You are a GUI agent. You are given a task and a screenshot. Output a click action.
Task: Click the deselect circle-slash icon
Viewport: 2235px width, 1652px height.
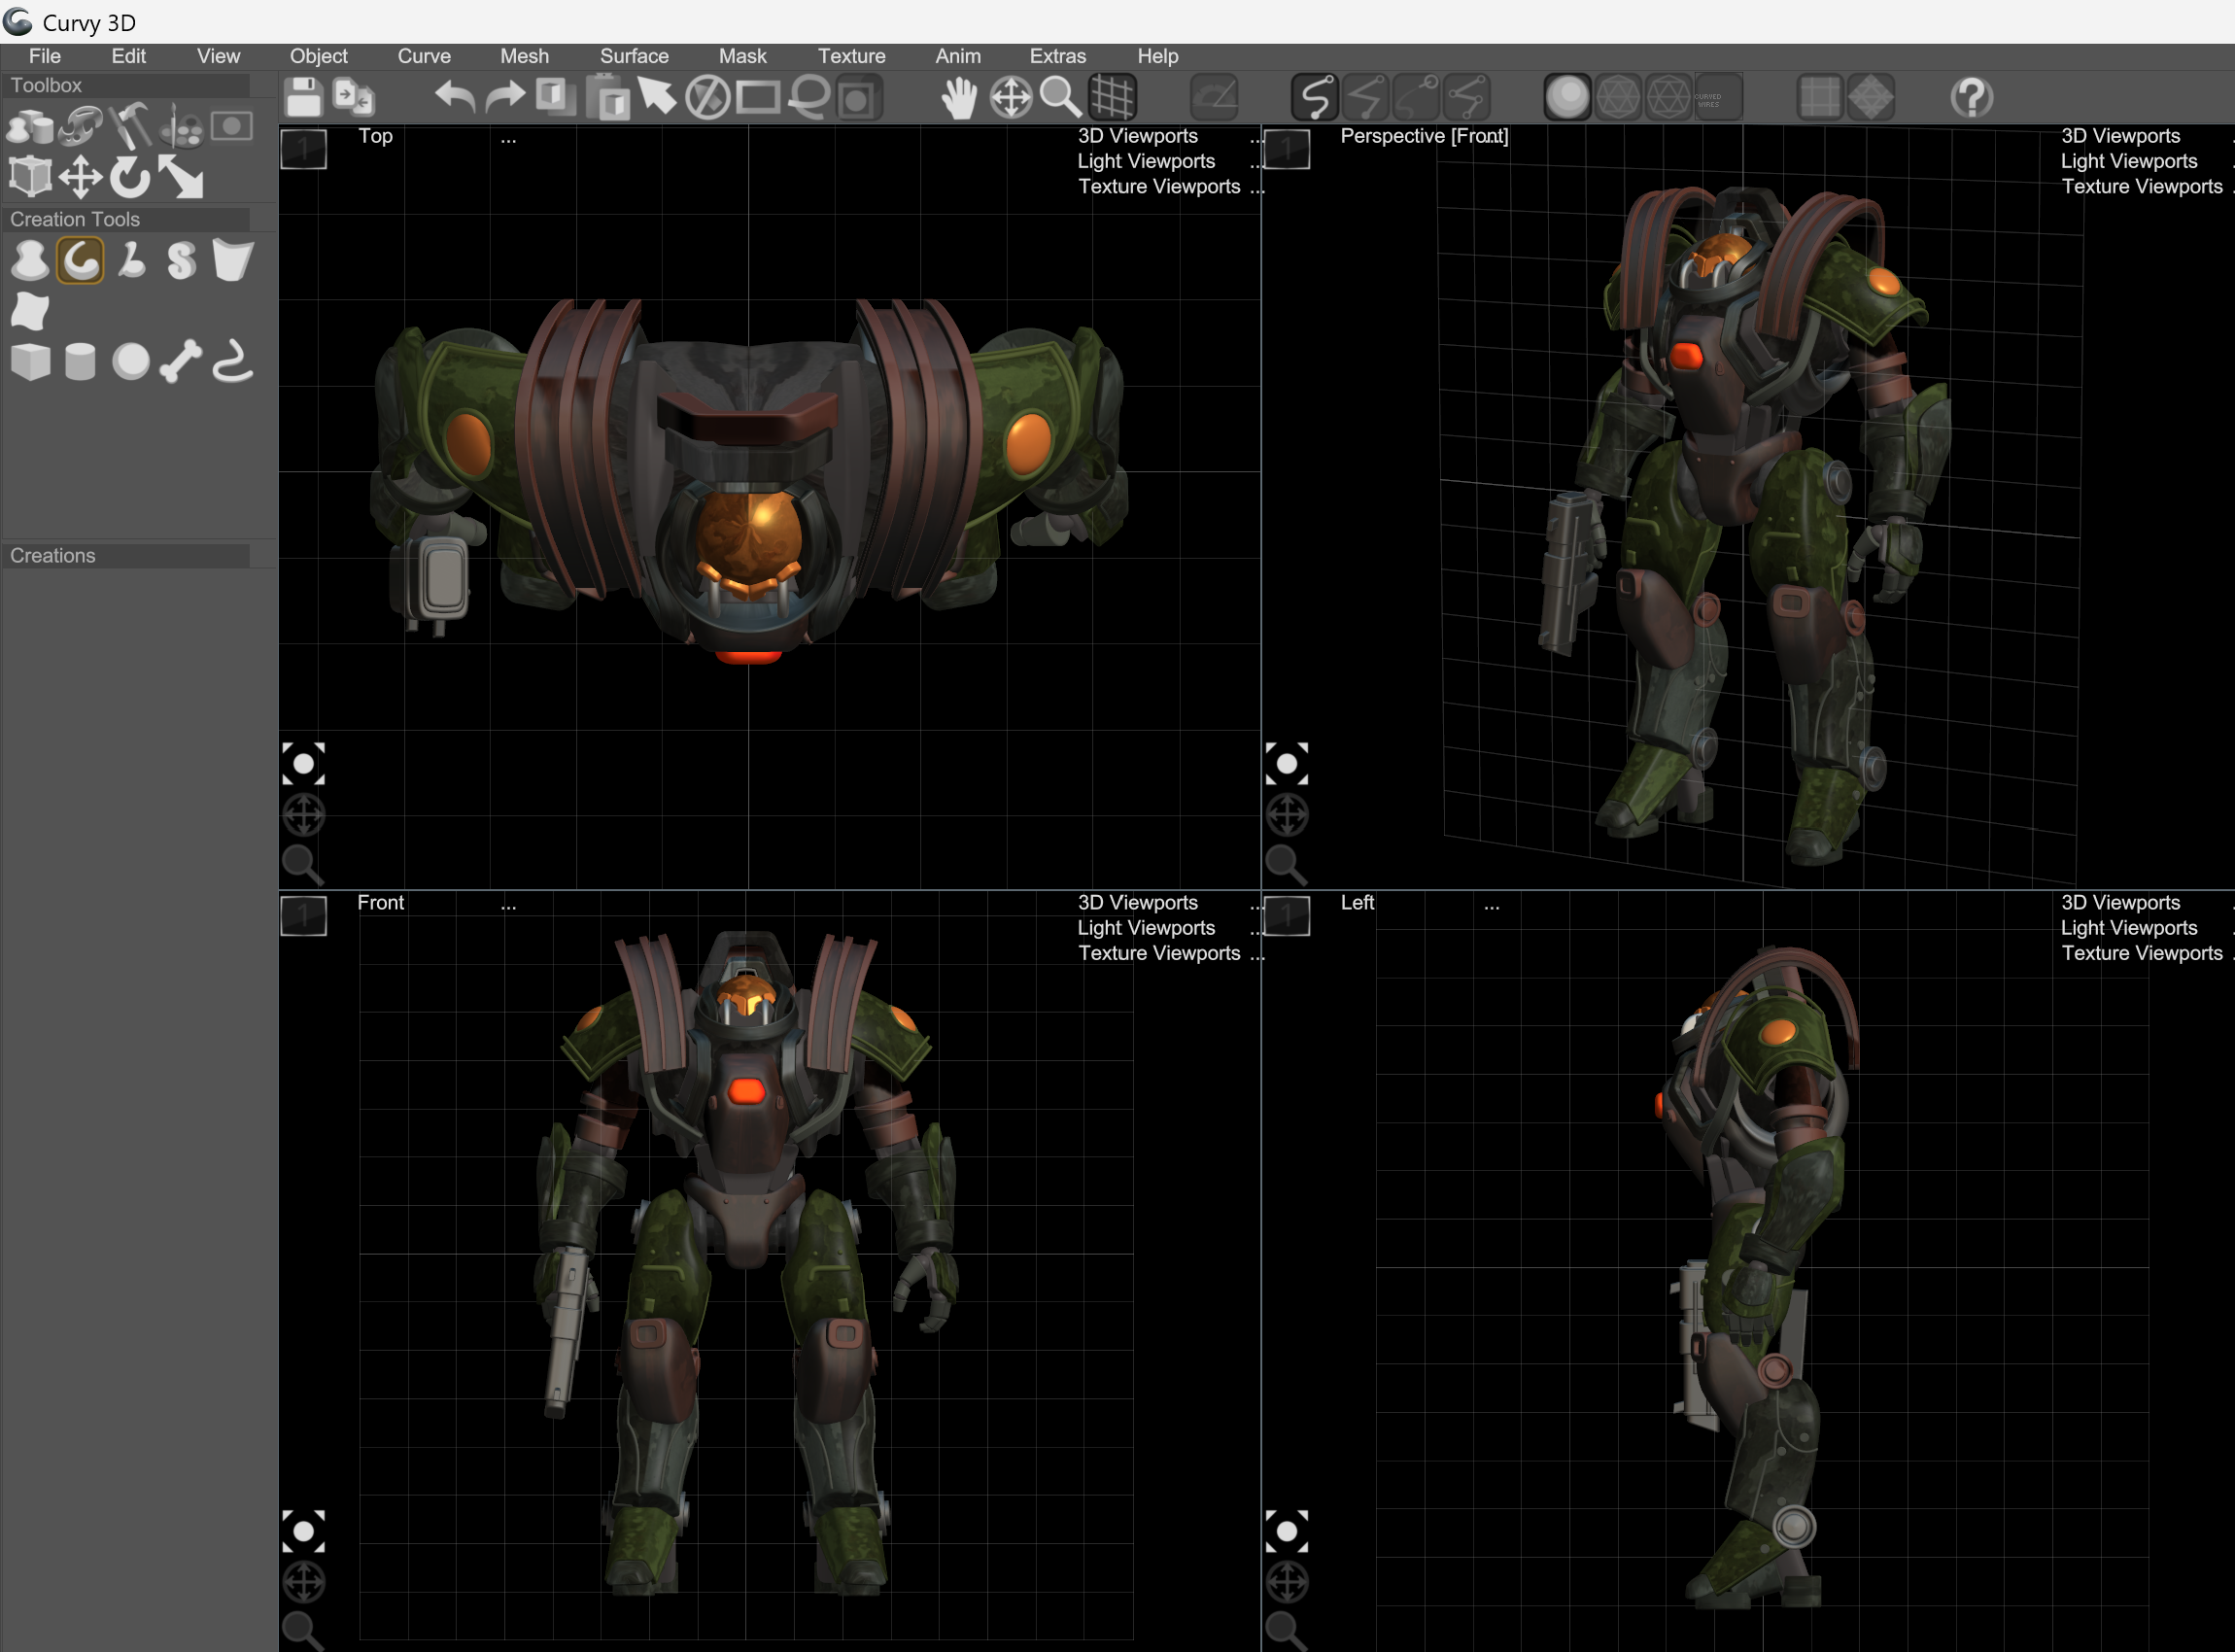pos(707,97)
